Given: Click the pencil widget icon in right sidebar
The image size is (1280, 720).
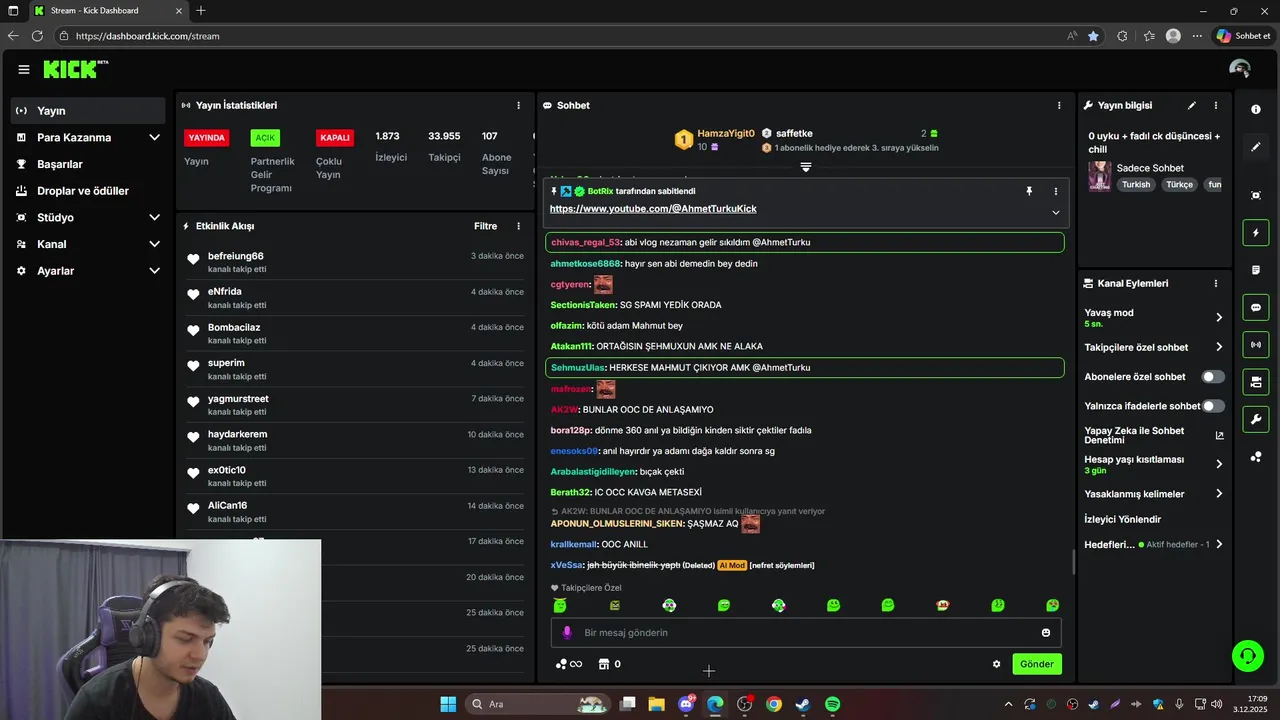Looking at the screenshot, I should point(1256,147).
